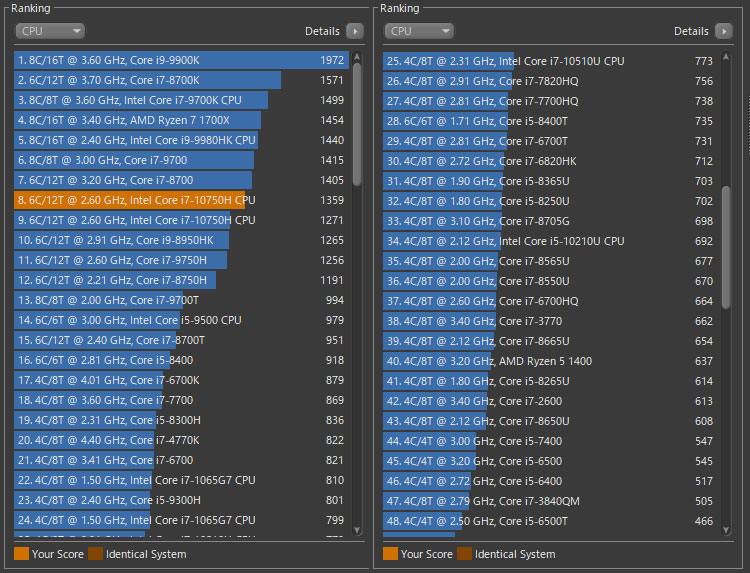
Task: Click the left panel scrollbar thumb
Action: pyautogui.click(x=357, y=124)
